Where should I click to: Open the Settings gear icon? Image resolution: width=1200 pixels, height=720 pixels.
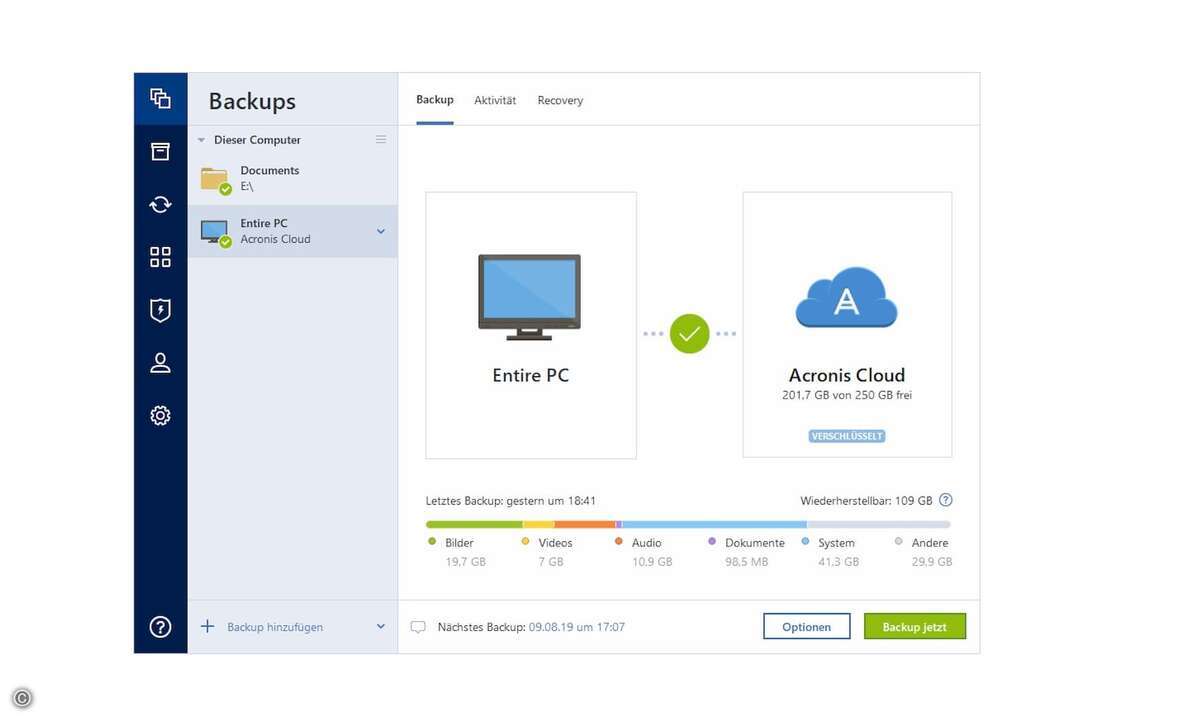160,416
